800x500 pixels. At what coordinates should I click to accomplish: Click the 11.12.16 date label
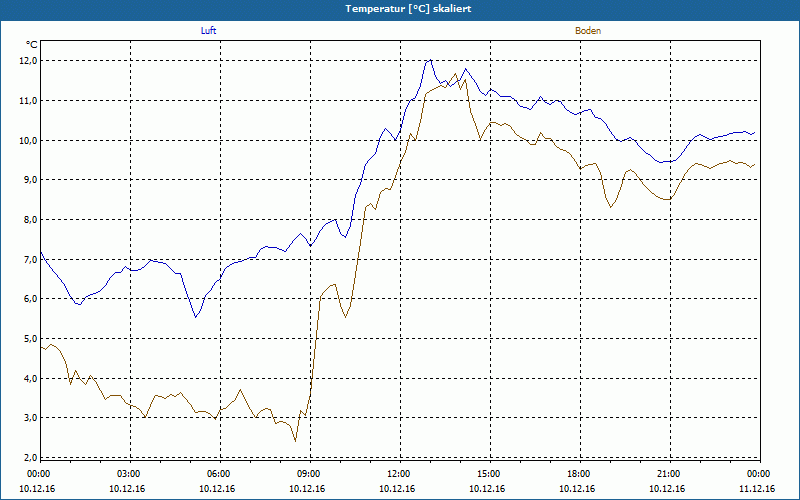757,489
